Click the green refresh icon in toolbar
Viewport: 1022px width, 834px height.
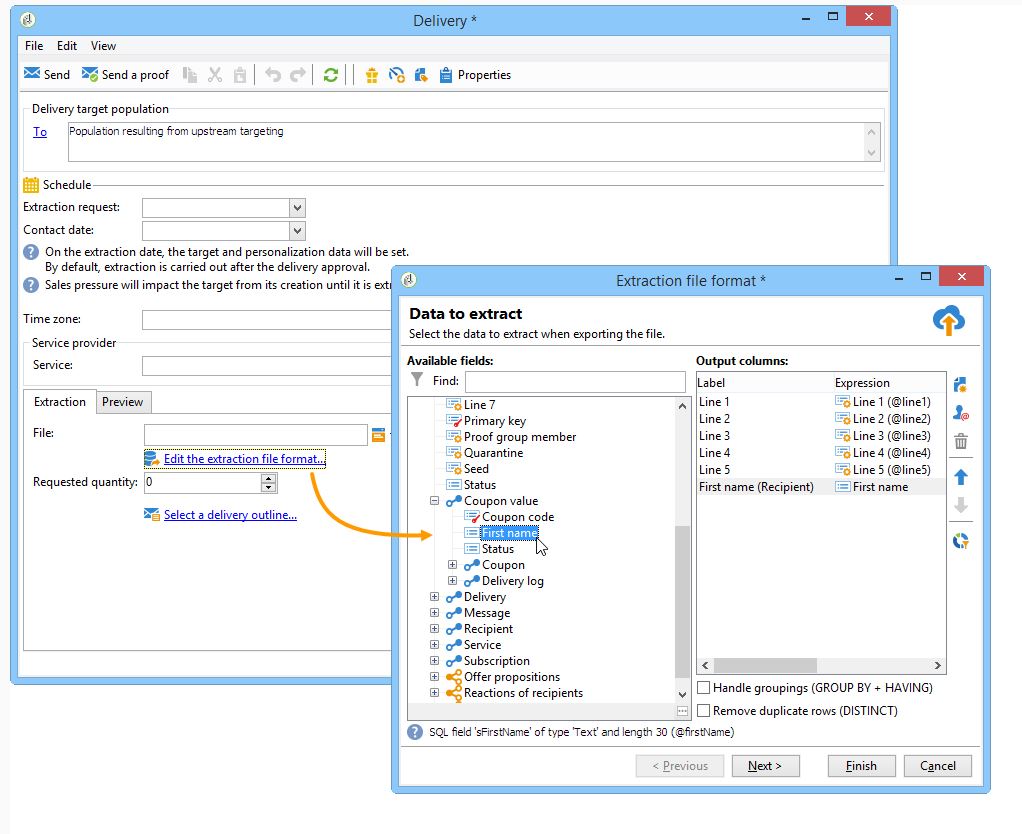pos(330,75)
